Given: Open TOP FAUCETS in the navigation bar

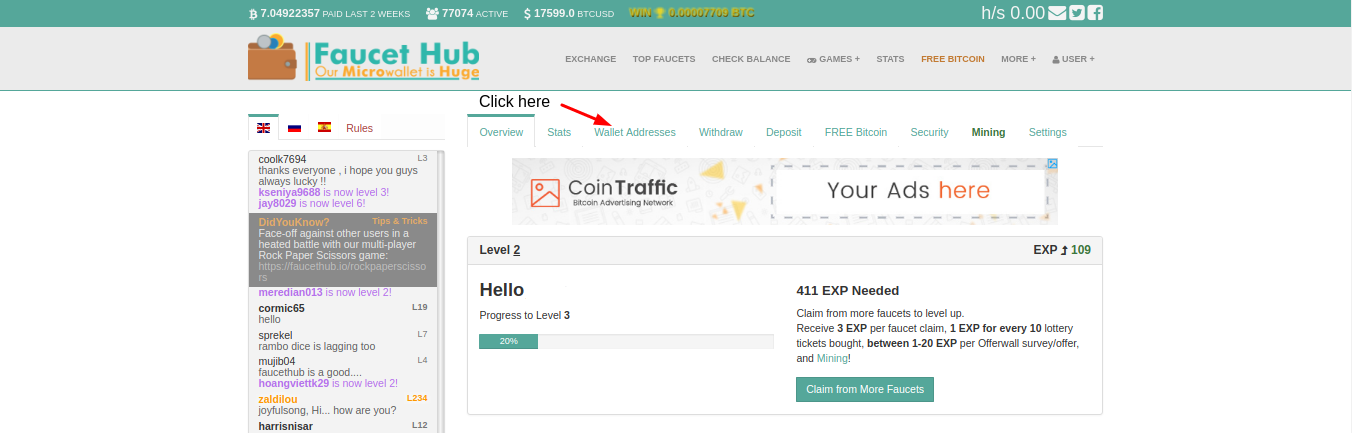Looking at the screenshot, I should coord(664,59).
